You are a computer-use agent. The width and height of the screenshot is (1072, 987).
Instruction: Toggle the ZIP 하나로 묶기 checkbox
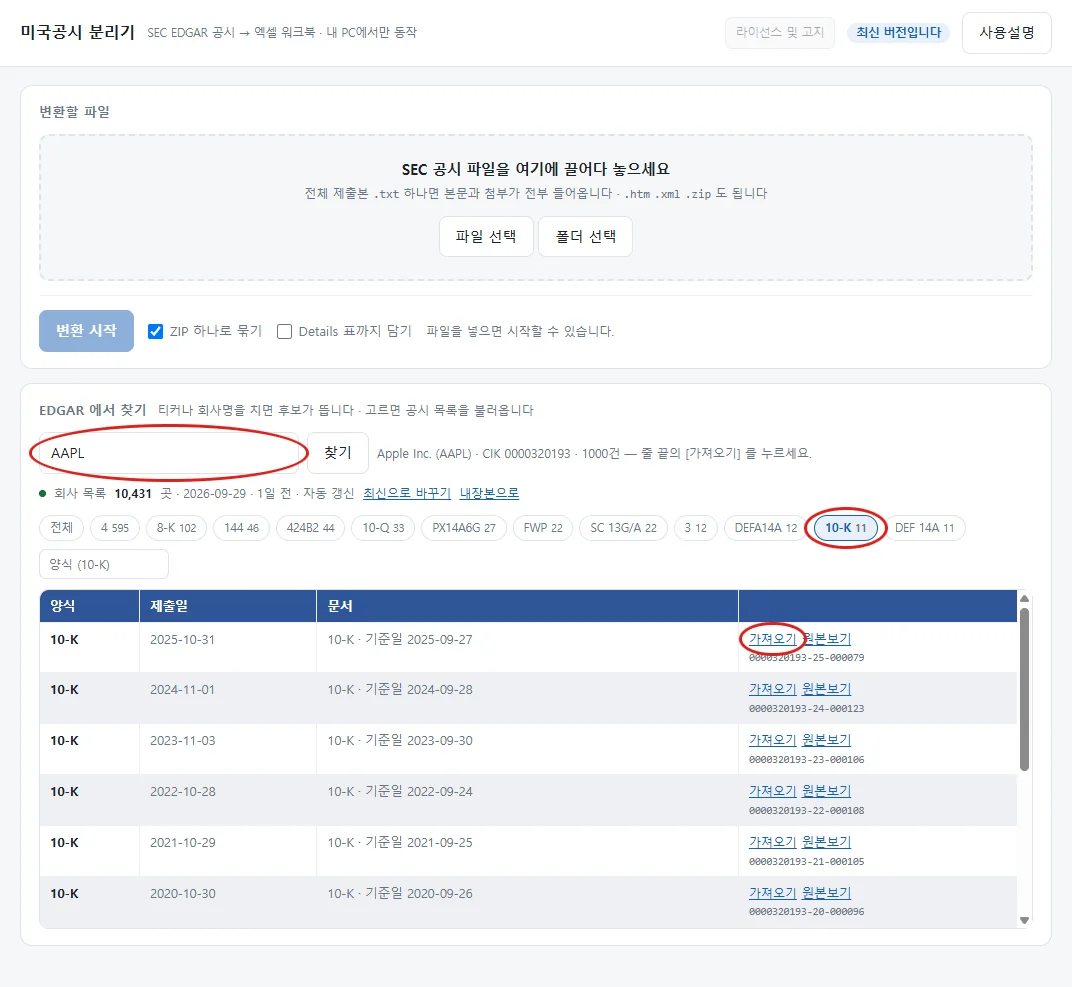point(156,332)
